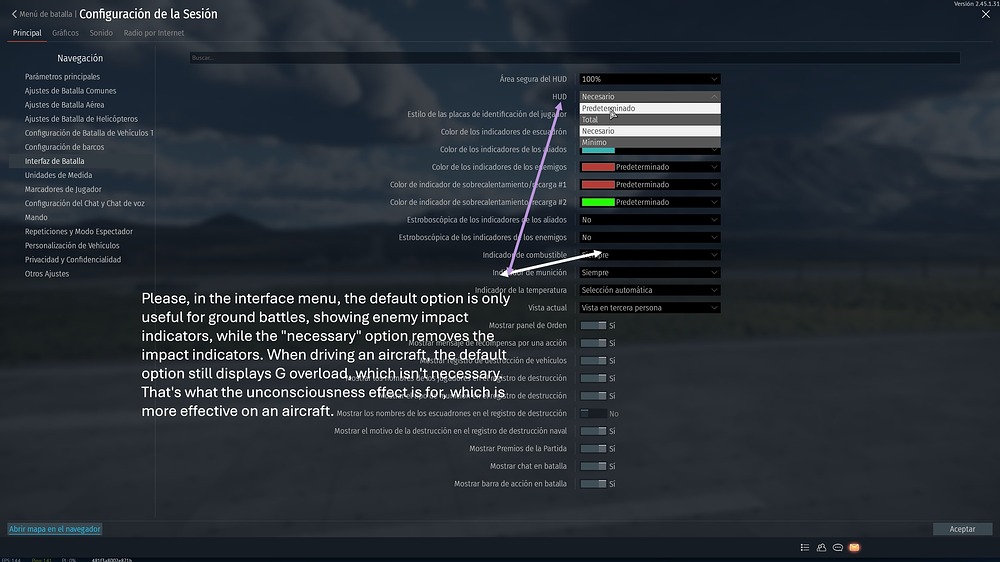Go to Configuración de Batalla de Vehículos
This screenshot has width=1000, height=562.
click(x=89, y=133)
